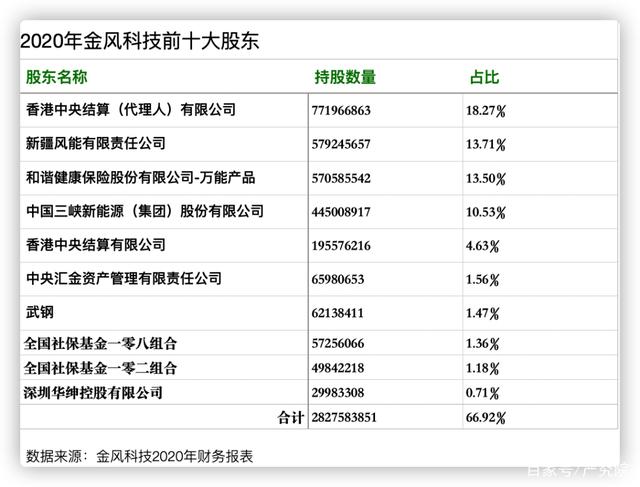This screenshot has height=487, width=640.
Task: Click percentage 13.50%
Action: pos(486,178)
